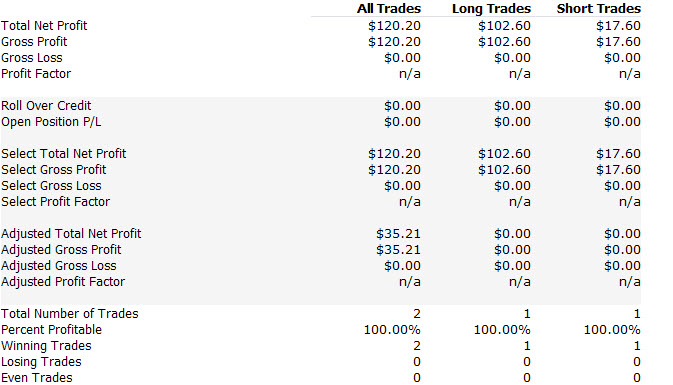Click Percent Profitable 100.00% under All Trades
This screenshot has height=385, width=673.
pos(392,330)
